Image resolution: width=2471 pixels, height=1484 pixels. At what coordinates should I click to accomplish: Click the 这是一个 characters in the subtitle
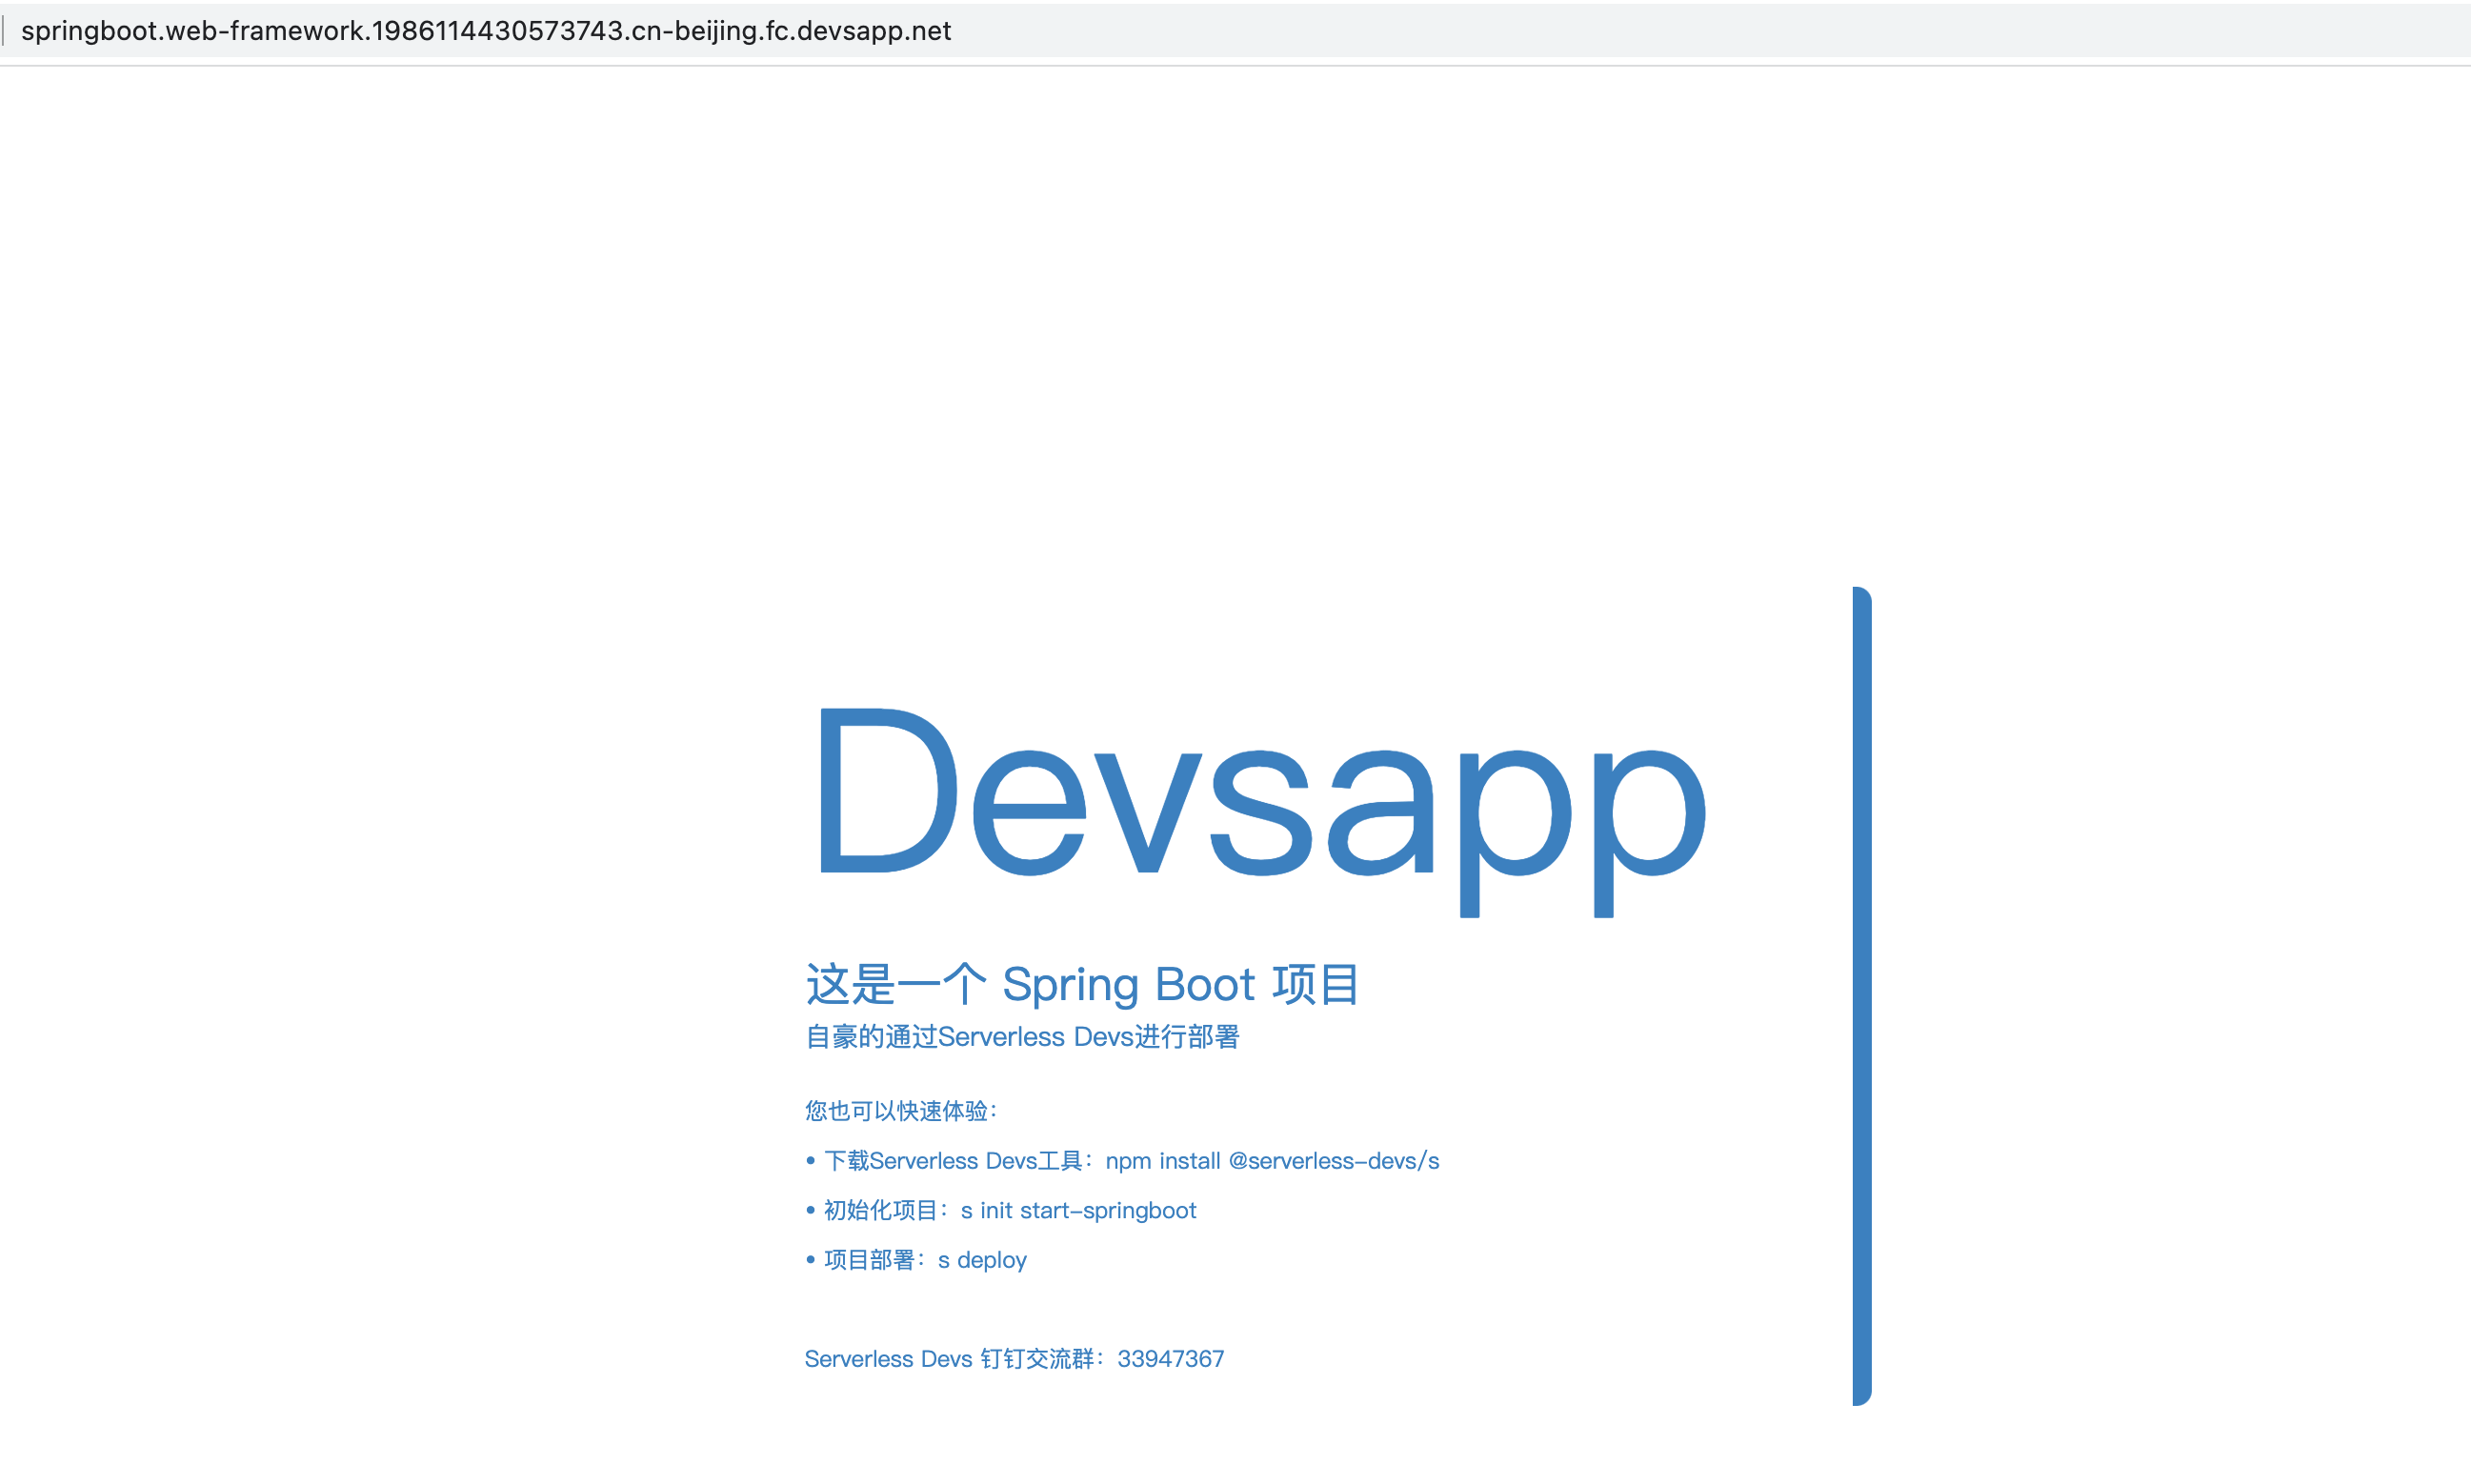pyautogui.click(x=895, y=984)
